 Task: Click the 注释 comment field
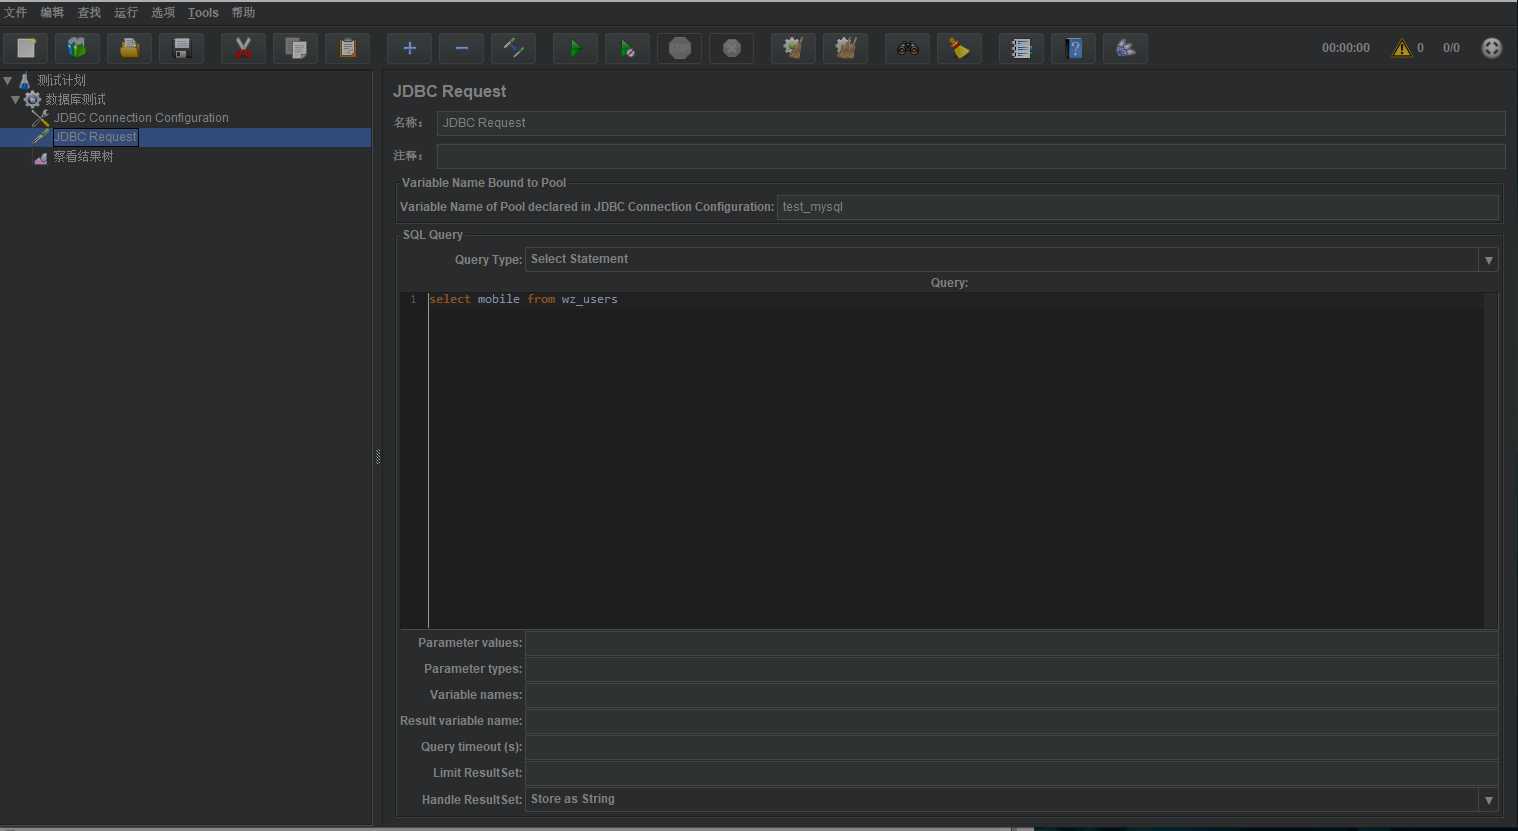tap(970, 156)
